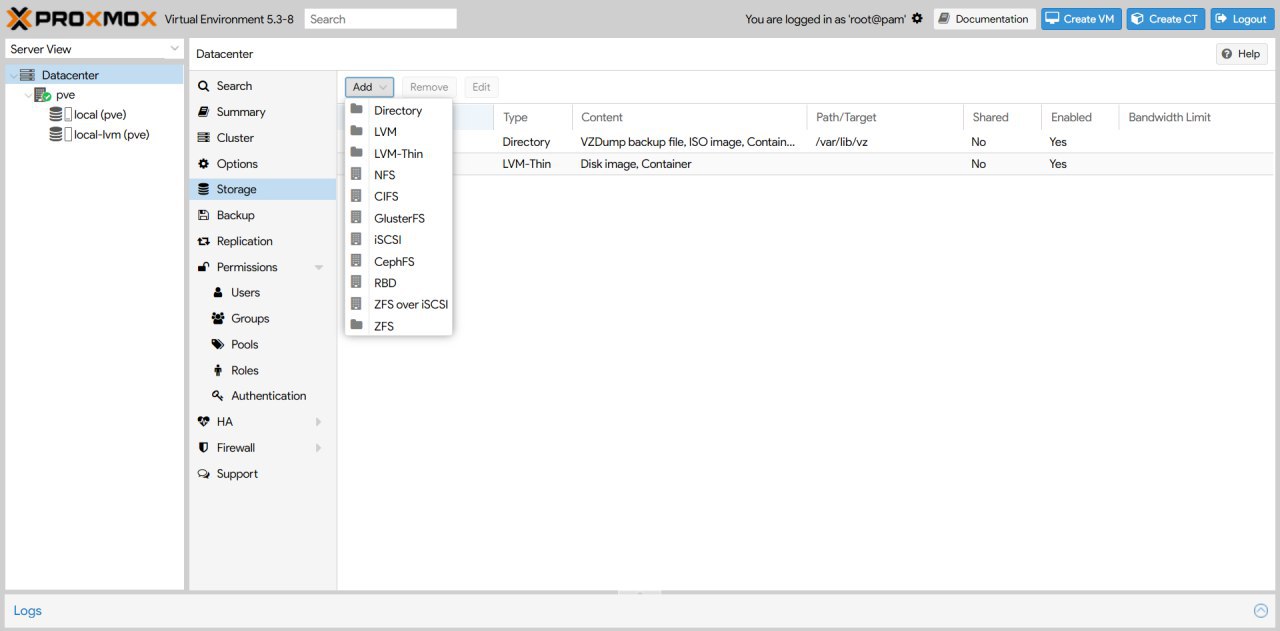Sort by the Enabled column header
This screenshot has height=631, width=1280.
coord(1071,117)
